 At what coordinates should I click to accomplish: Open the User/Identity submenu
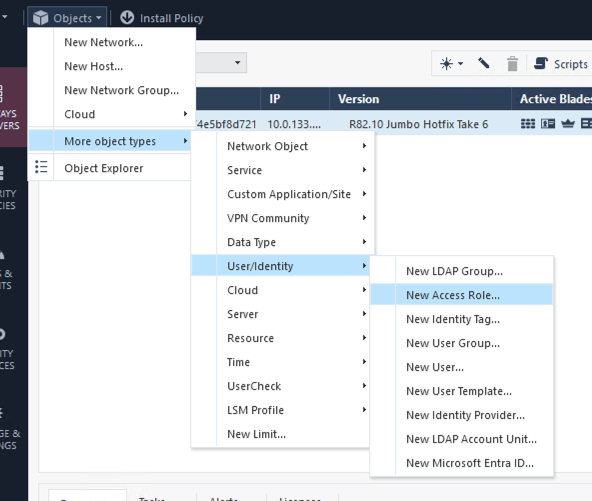click(281, 266)
